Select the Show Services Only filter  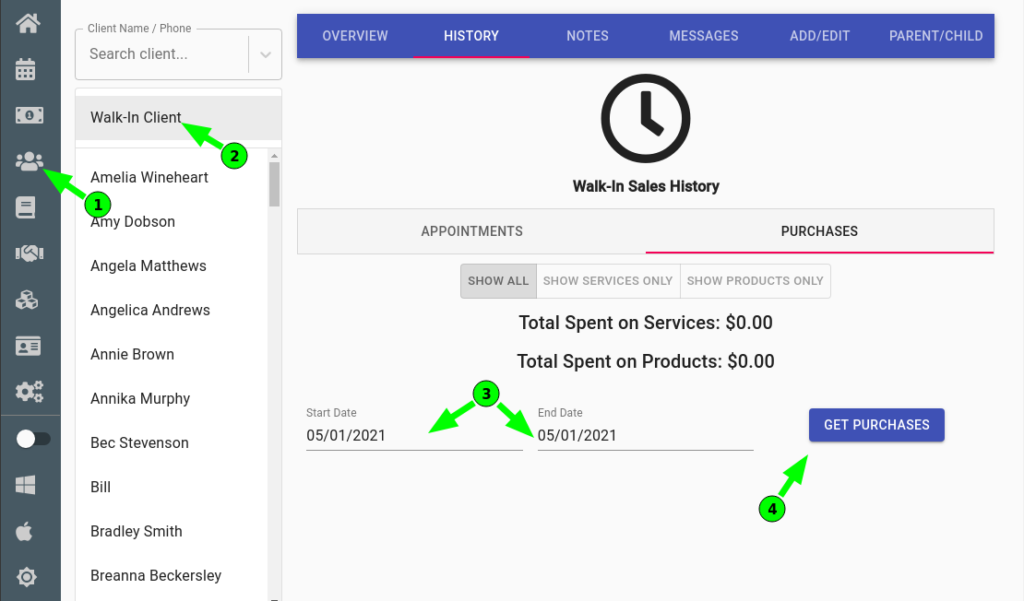point(608,281)
